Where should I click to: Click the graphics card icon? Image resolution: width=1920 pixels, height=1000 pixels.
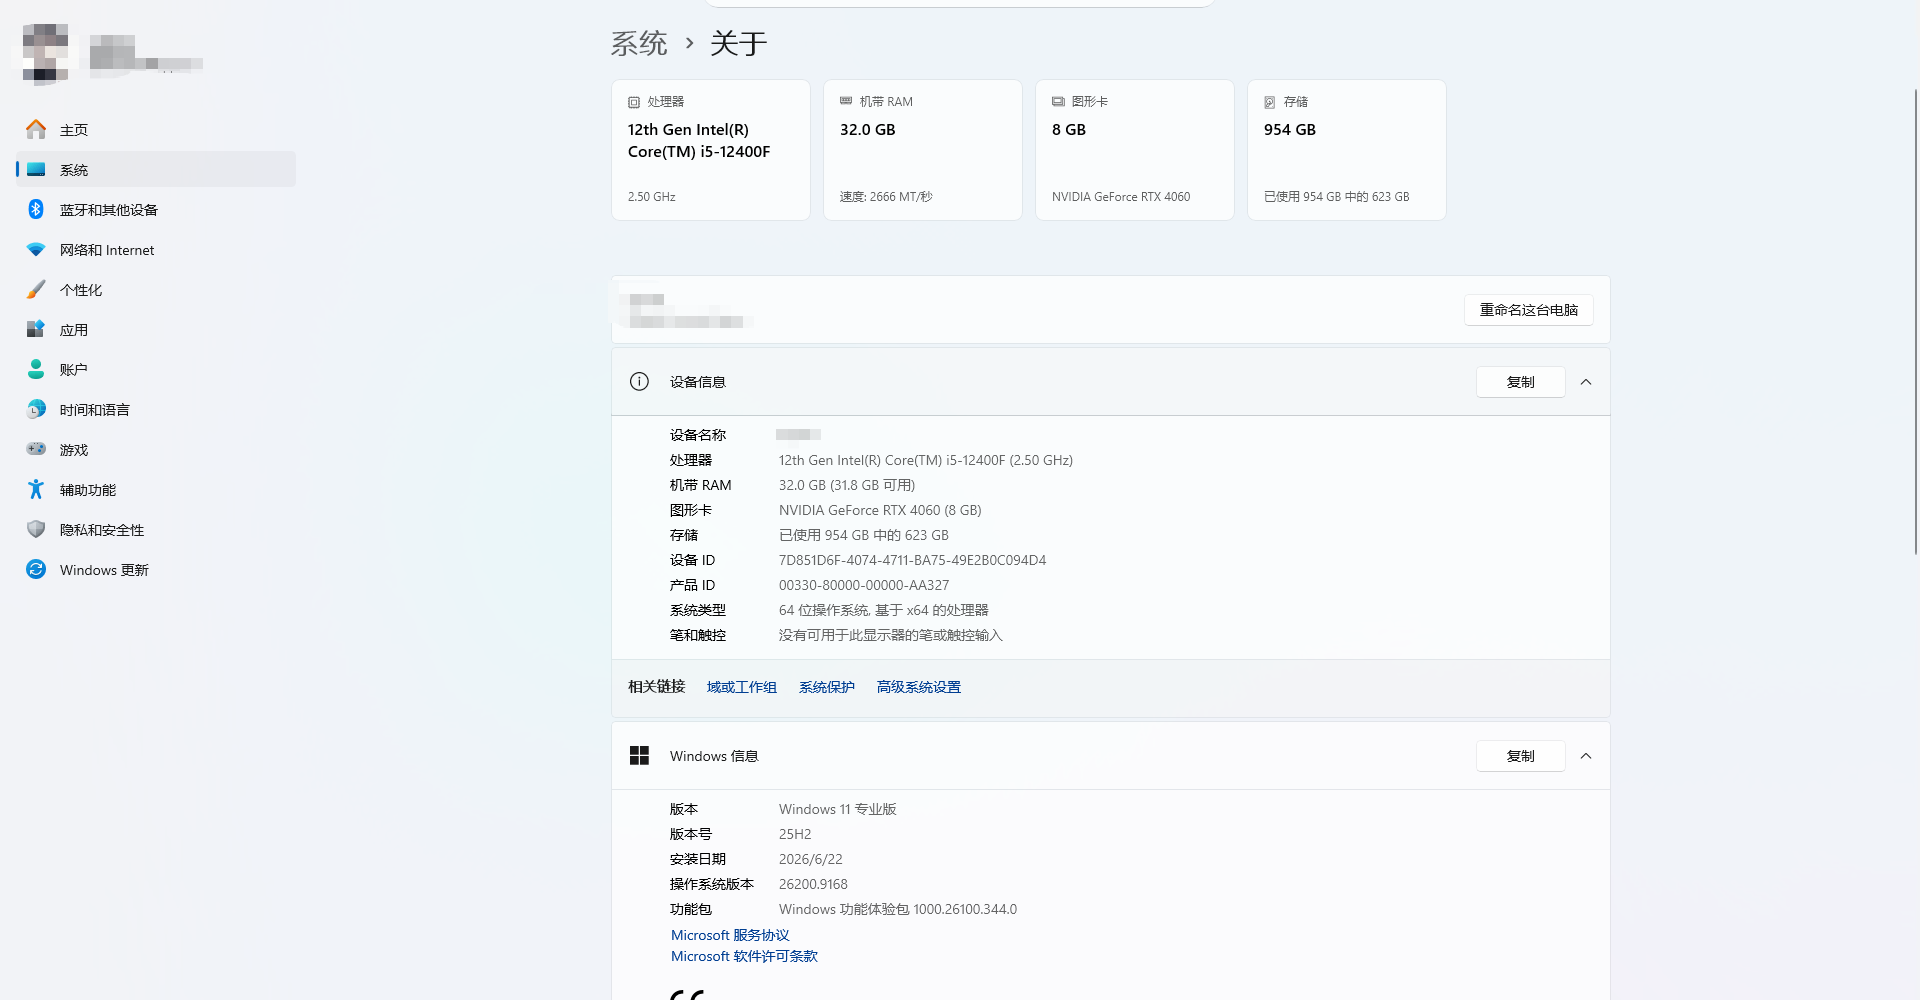pyautogui.click(x=1058, y=101)
